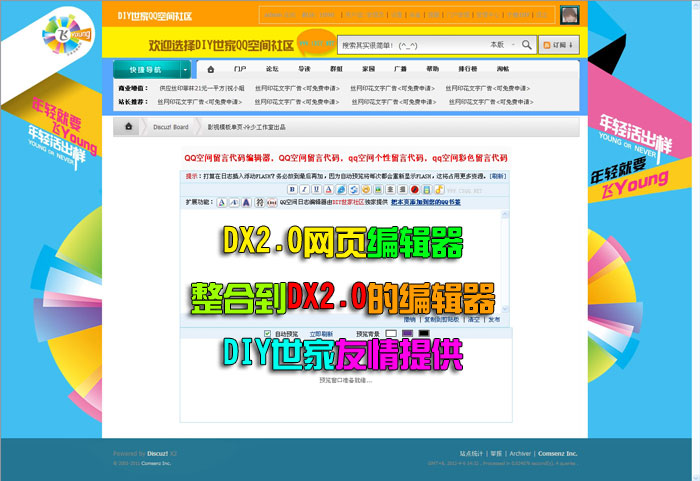This screenshot has height=481, width=700.
Task: Open the 导读 navigation tab
Action: point(304,69)
